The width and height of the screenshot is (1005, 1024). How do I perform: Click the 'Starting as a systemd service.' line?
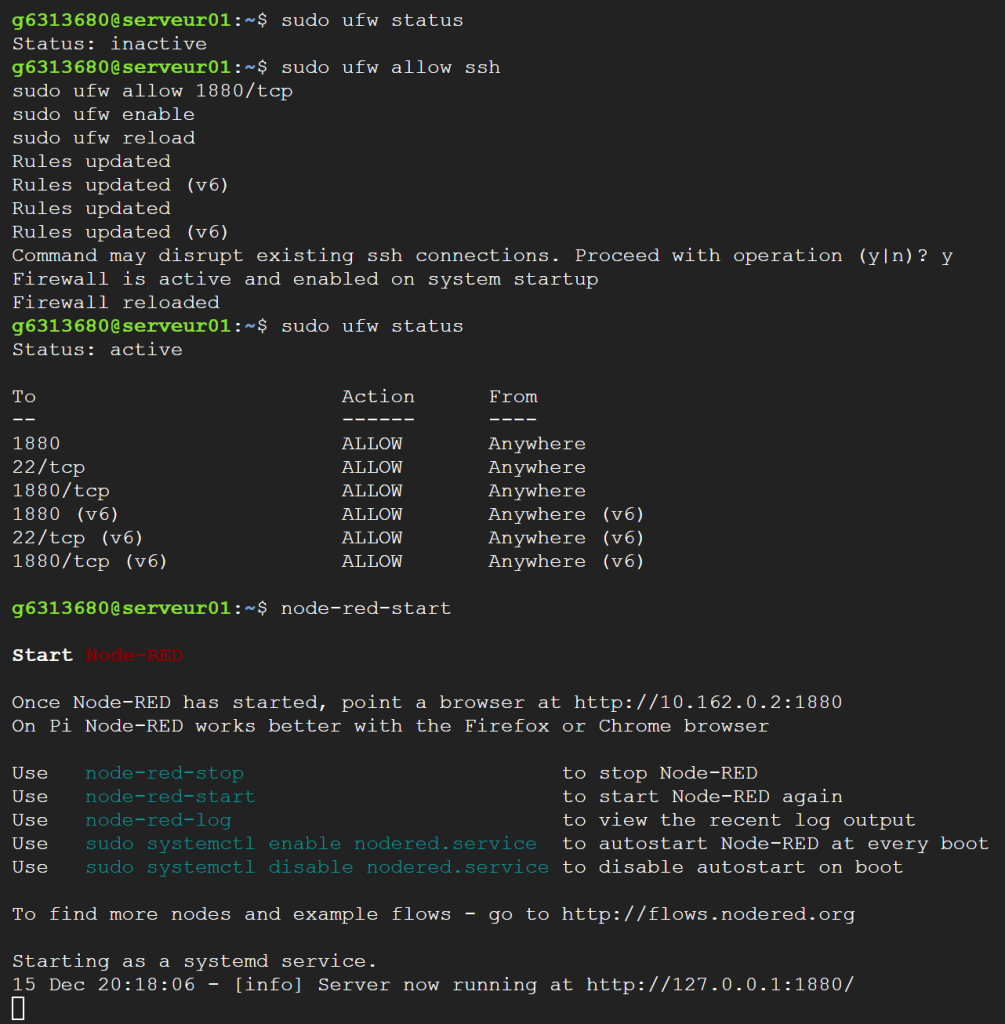pyautogui.click(x=194, y=961)
